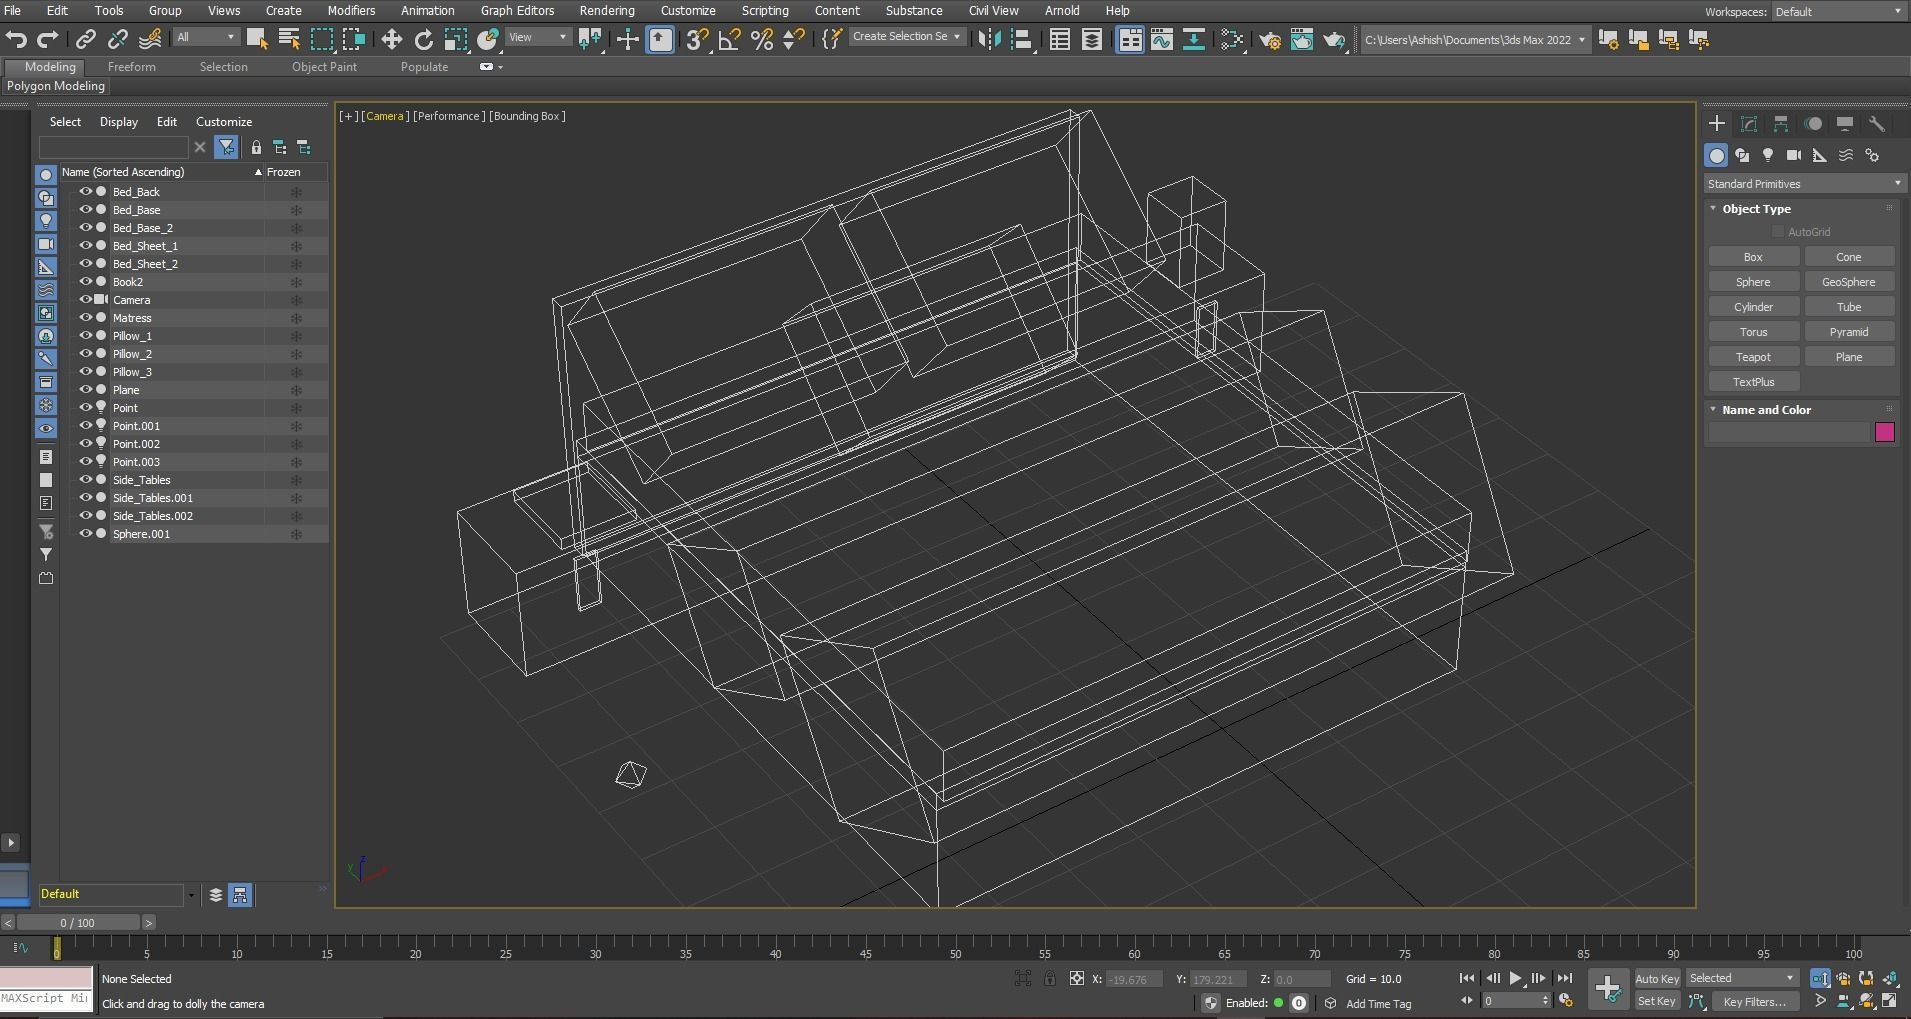
Task: Select the Select and Move tool
Action: pos(391,39)
